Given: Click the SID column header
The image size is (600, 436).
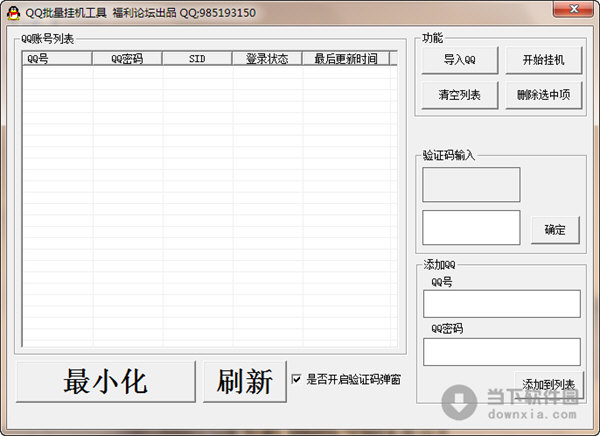Looking at the screenshot, I should pyautogui.click(x=197, y=59).
